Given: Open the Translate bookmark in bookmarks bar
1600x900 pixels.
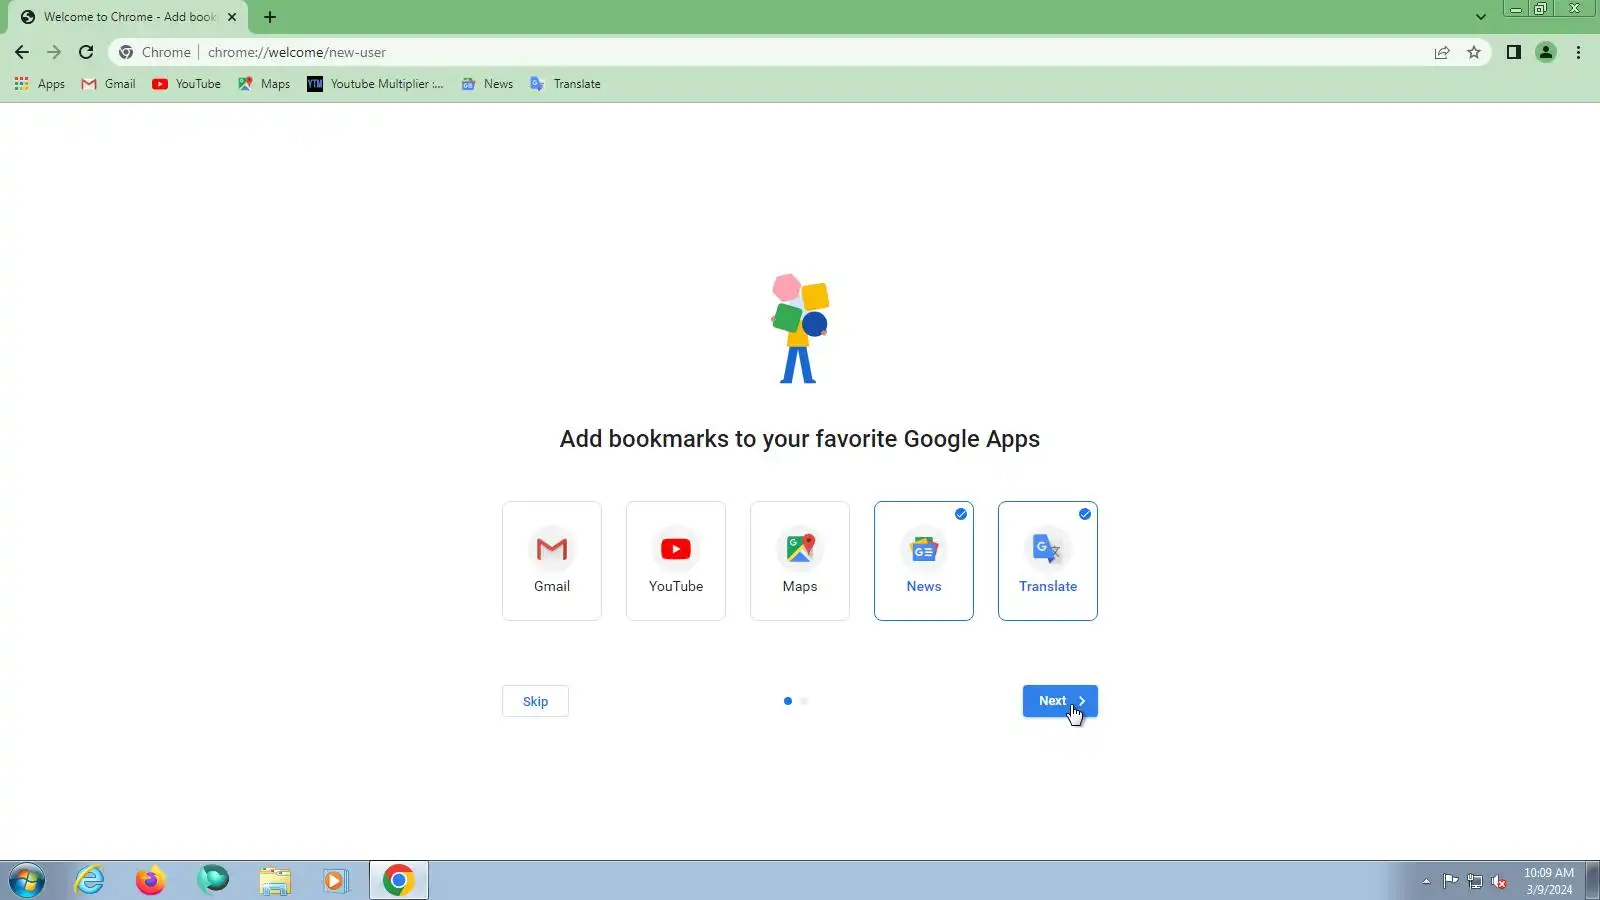Looking at the screenshot, I should (x=566, y=84).
